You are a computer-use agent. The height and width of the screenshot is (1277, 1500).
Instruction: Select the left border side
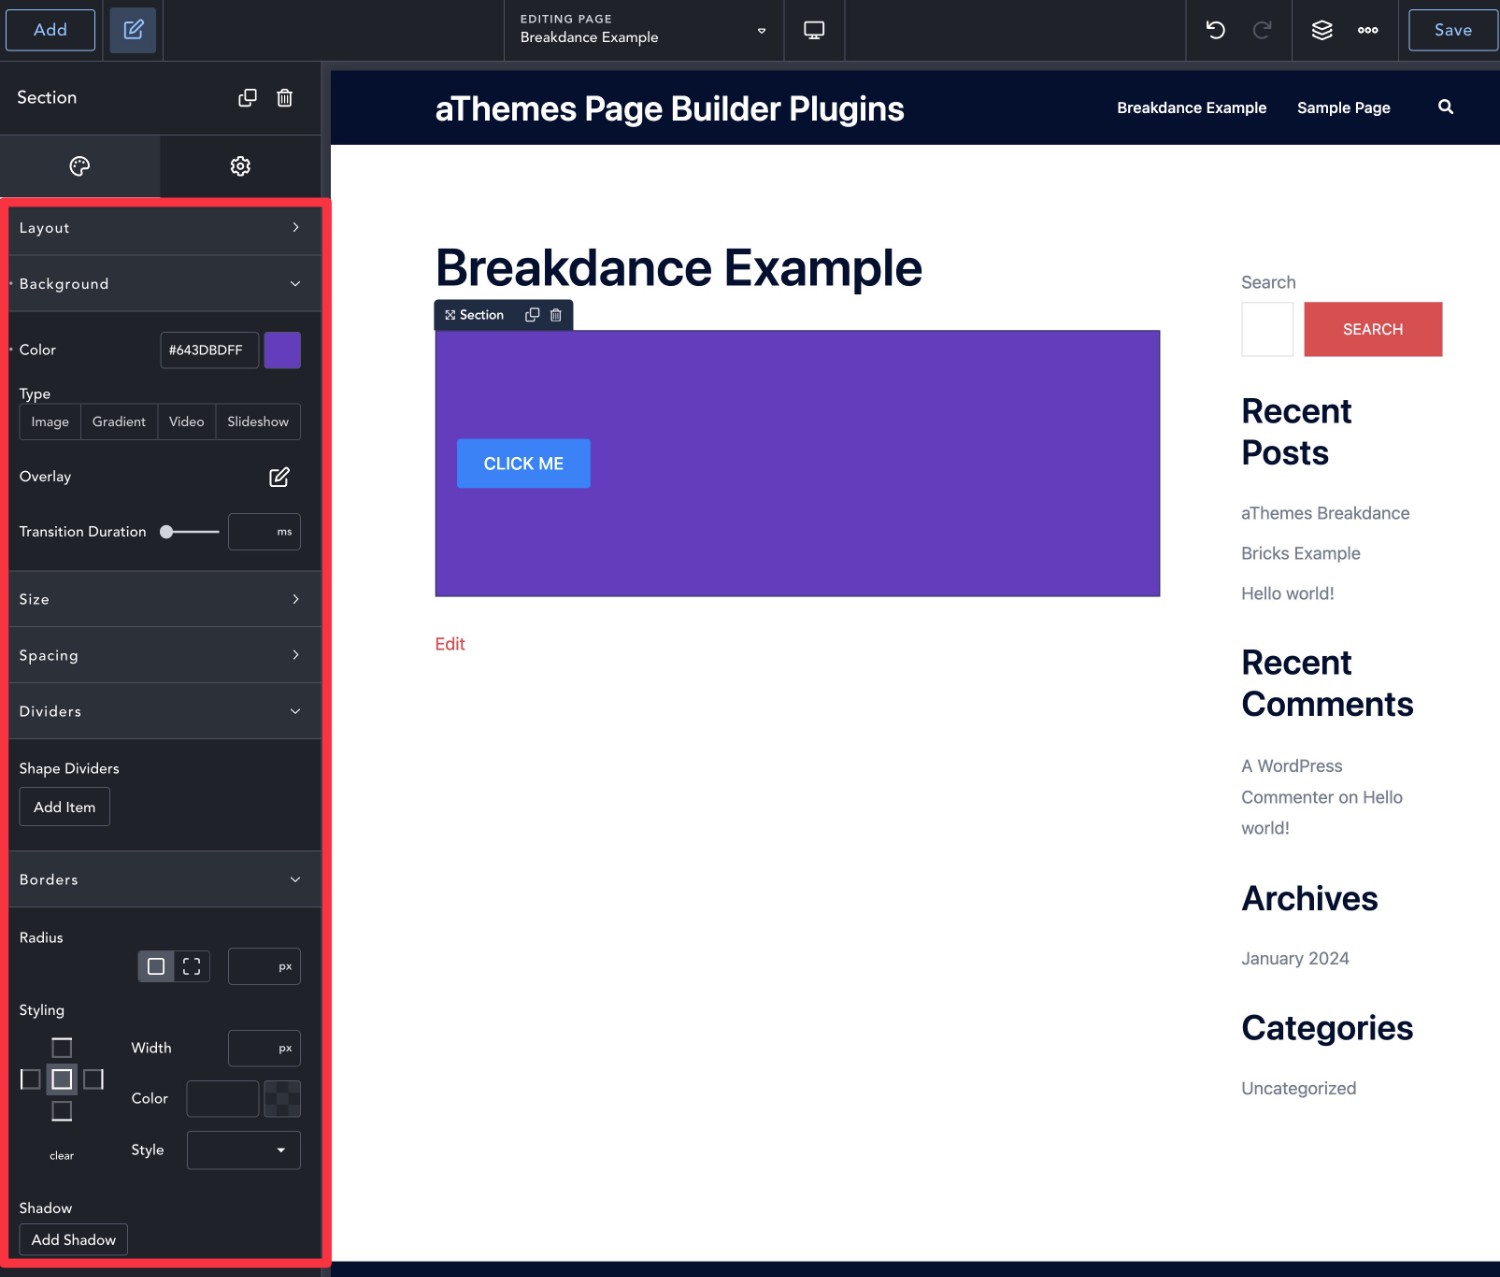[x=30, y=1079]
